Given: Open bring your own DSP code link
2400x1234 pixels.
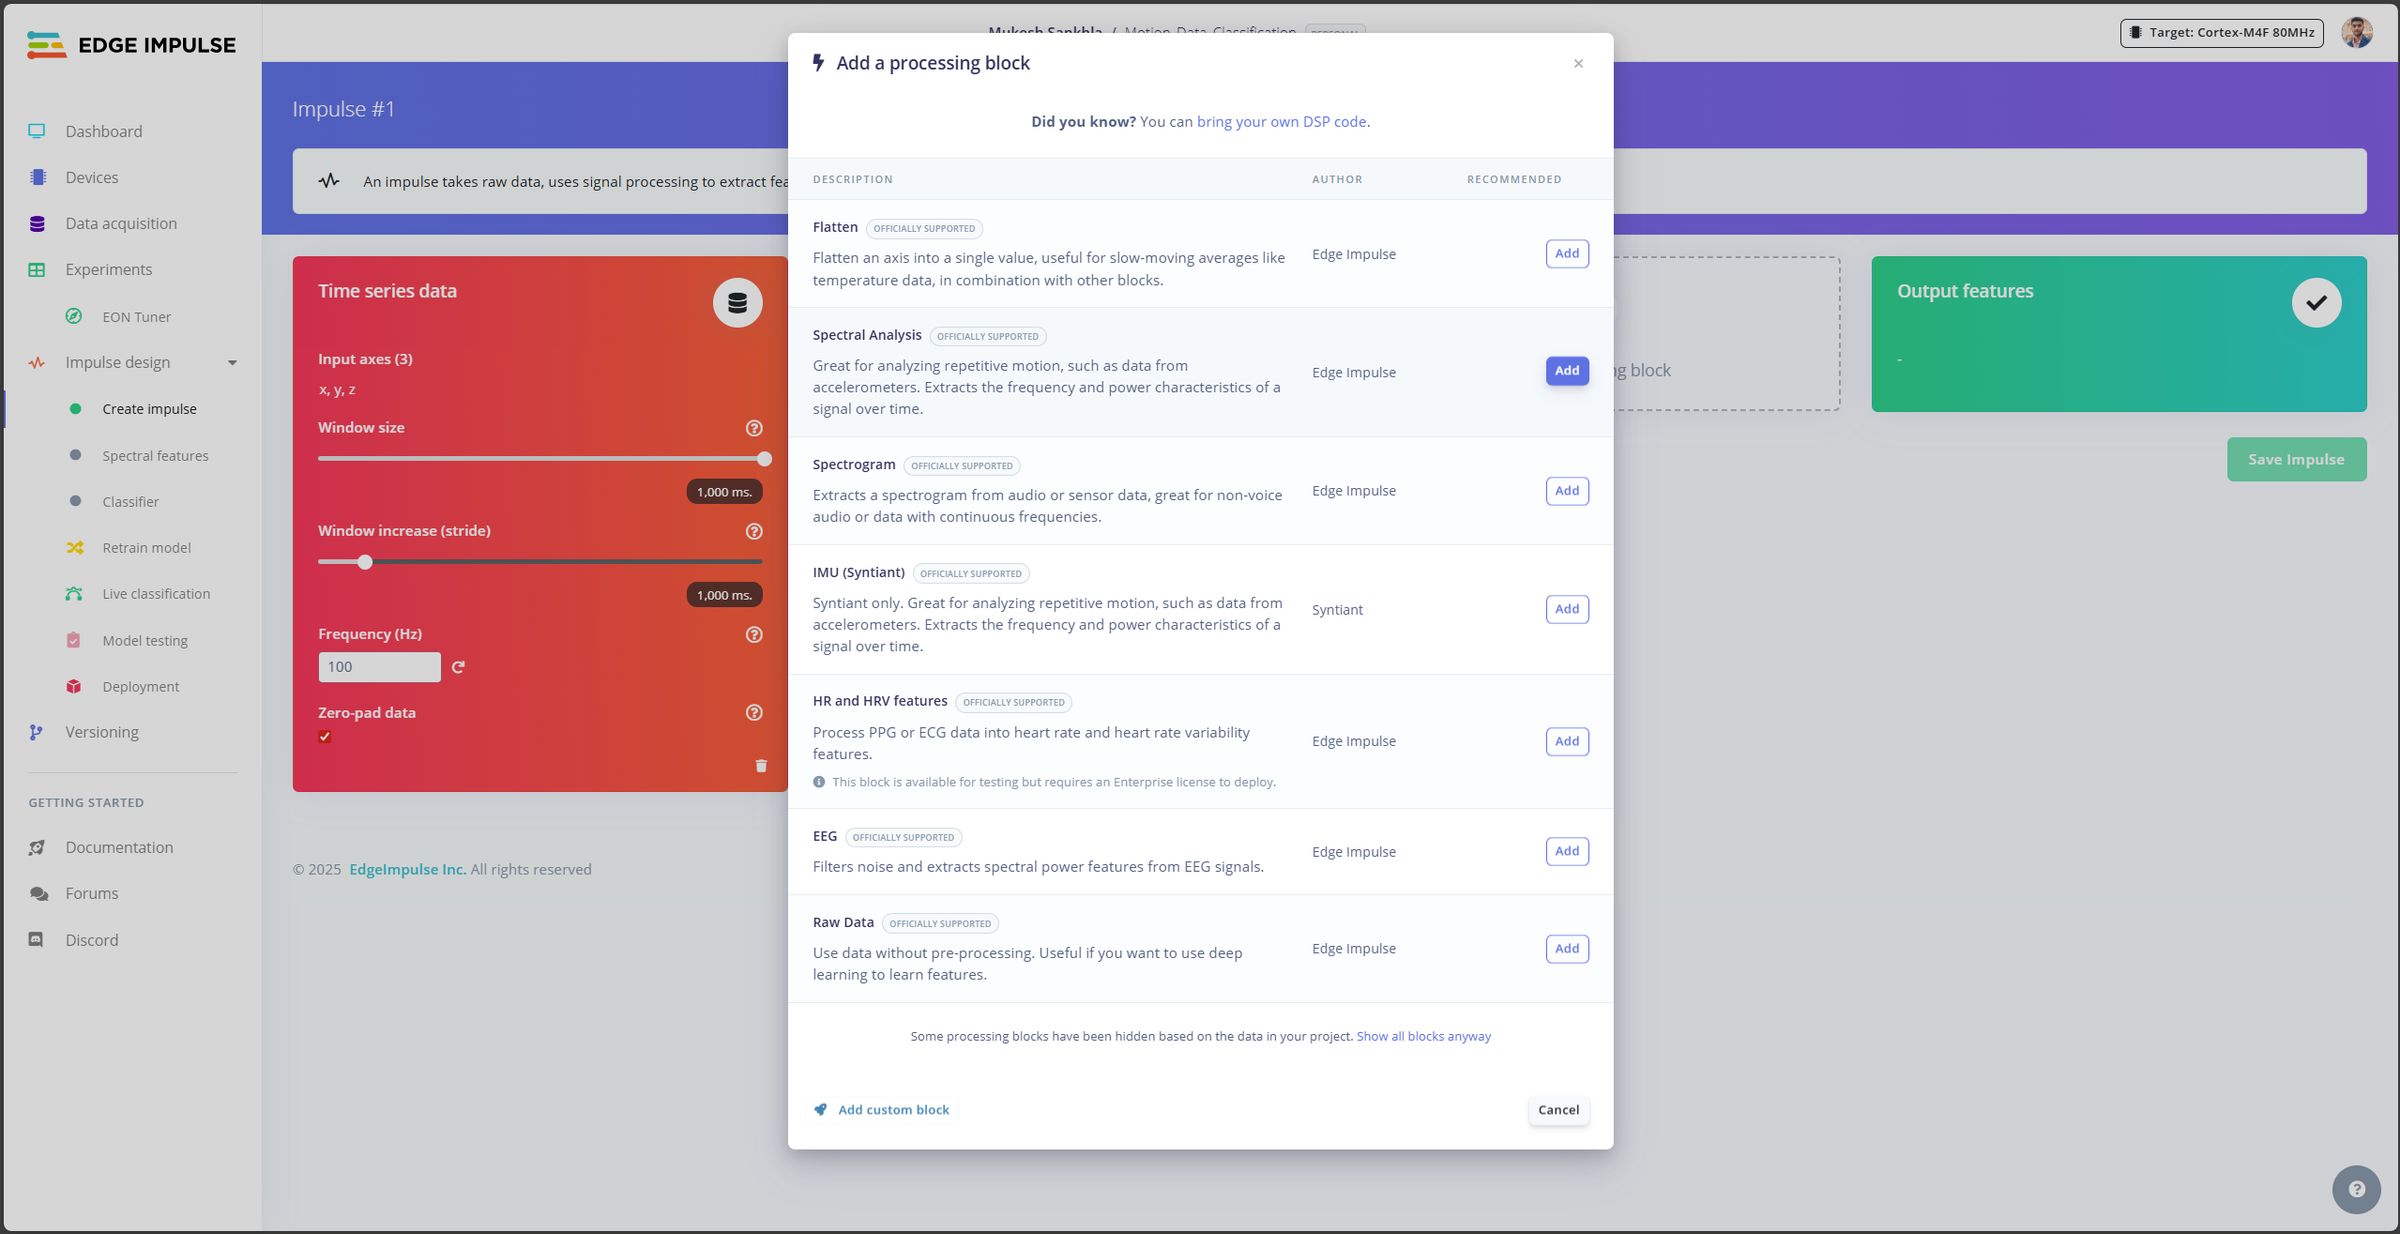Looking at the screenshot, I should (x=1281, y=121).
